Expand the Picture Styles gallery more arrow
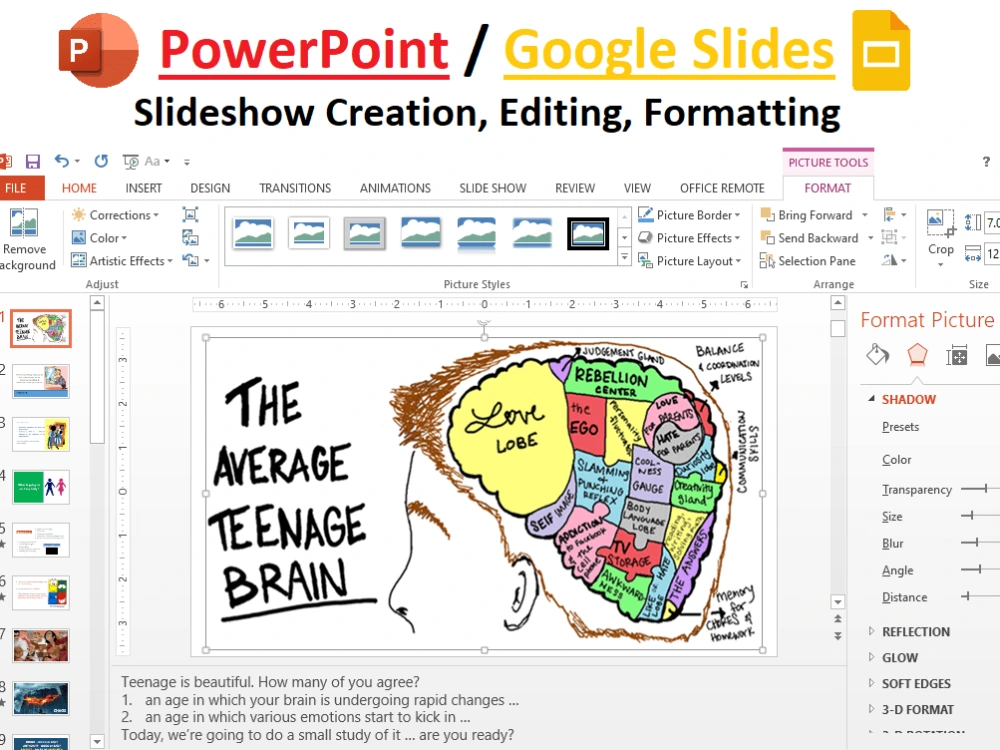This screenshot has height=750, width=1000. point(625,258)
